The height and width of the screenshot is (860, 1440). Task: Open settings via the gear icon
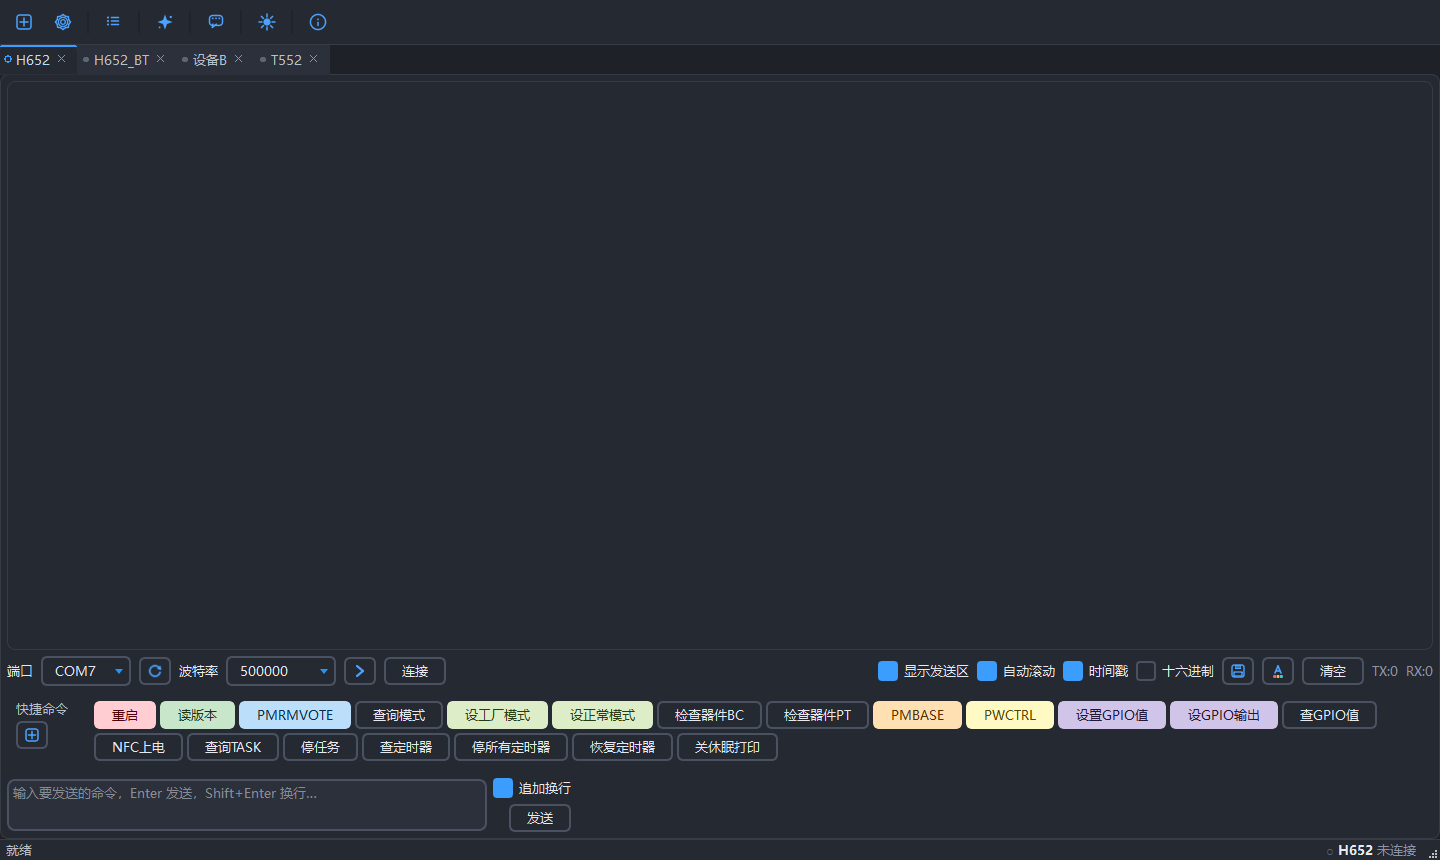63,22
